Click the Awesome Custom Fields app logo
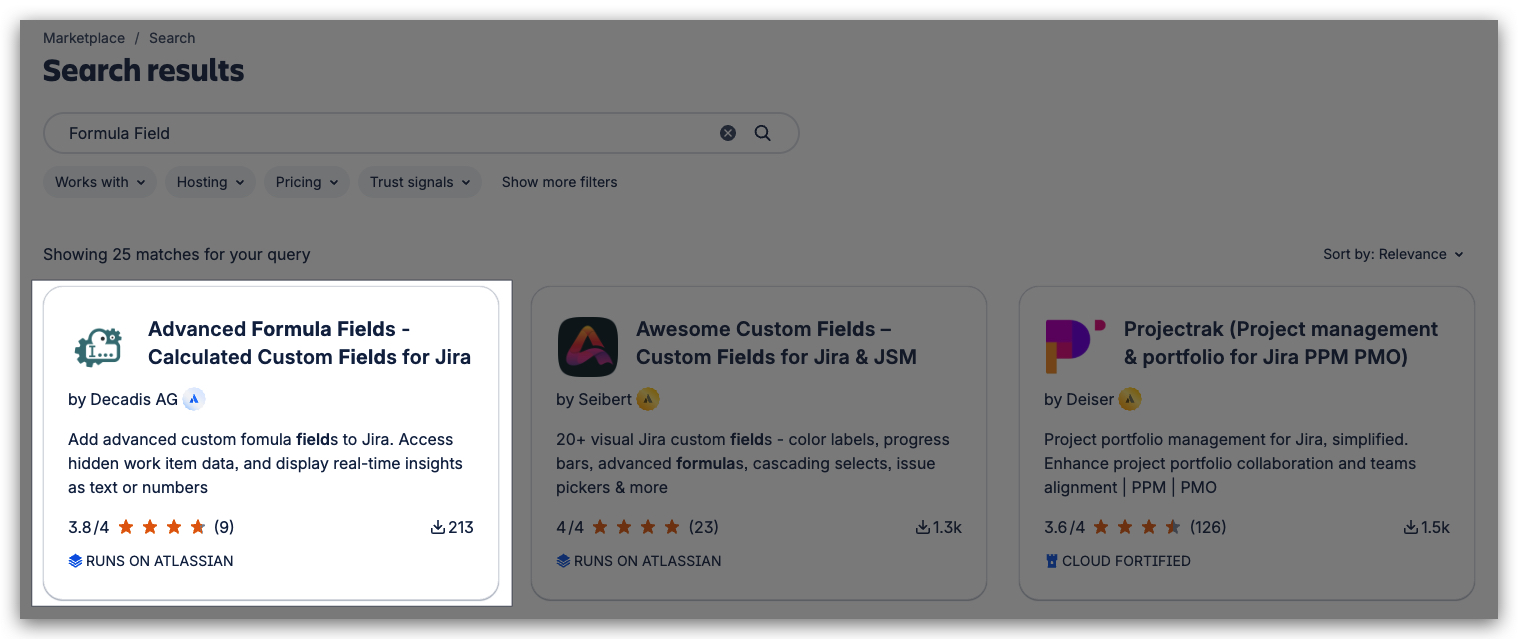Viewport: 1518px width, 639px height. coord(586,346)
